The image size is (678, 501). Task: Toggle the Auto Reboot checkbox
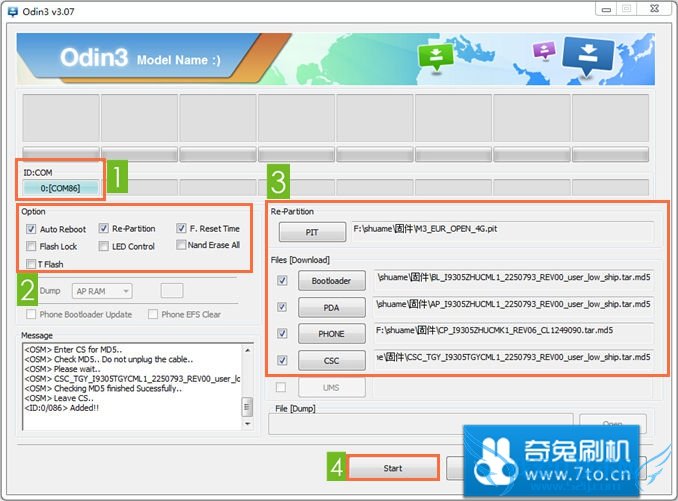point(31,229)
